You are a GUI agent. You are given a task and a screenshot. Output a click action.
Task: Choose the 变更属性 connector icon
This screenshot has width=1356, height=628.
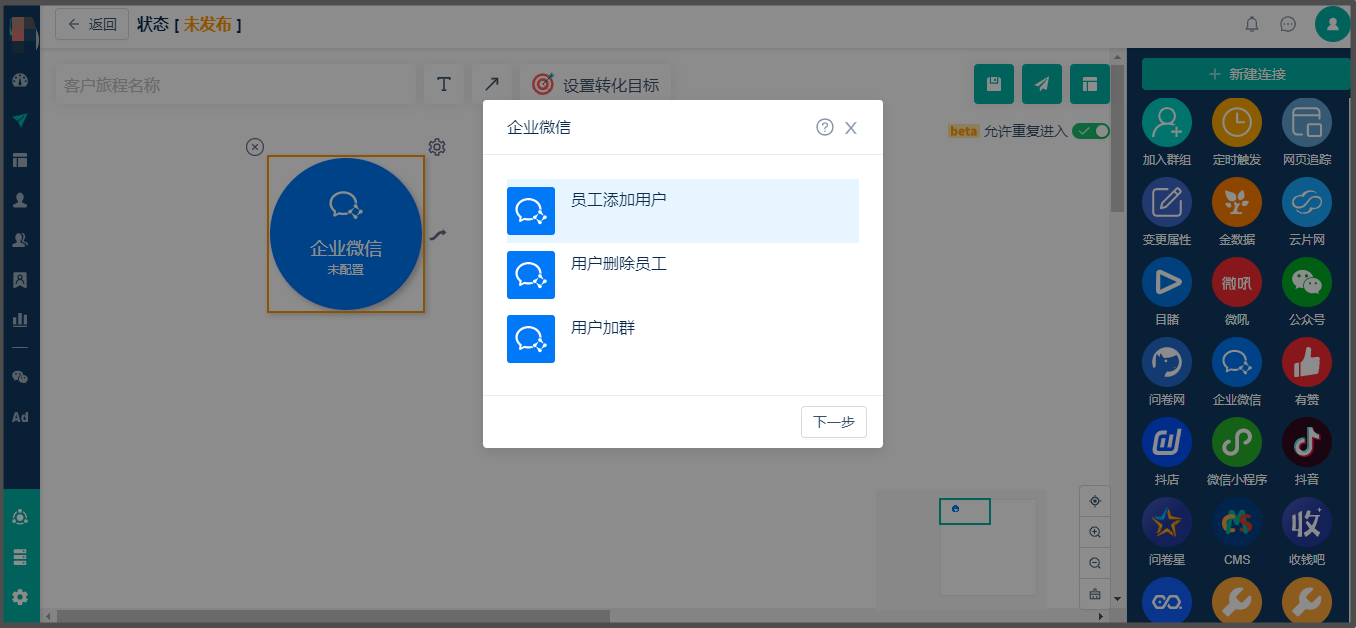pos(1167,203)
